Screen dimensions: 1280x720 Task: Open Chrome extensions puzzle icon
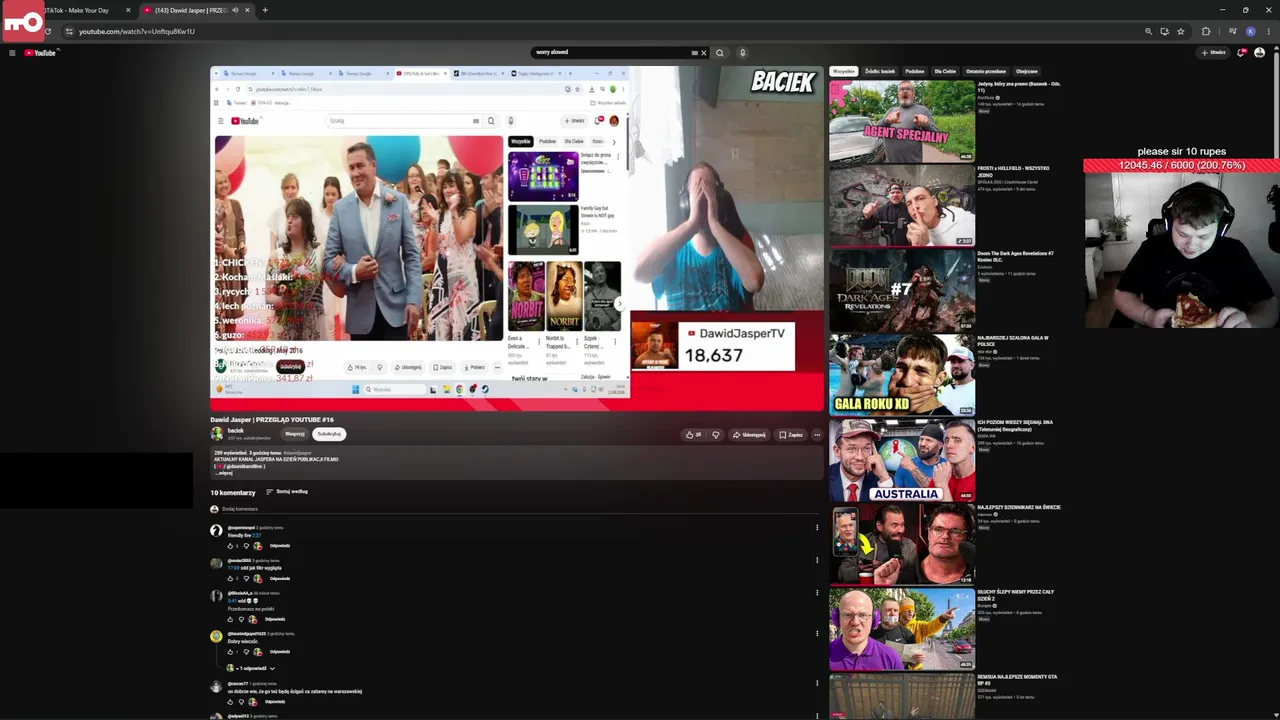click(1206, 31)
